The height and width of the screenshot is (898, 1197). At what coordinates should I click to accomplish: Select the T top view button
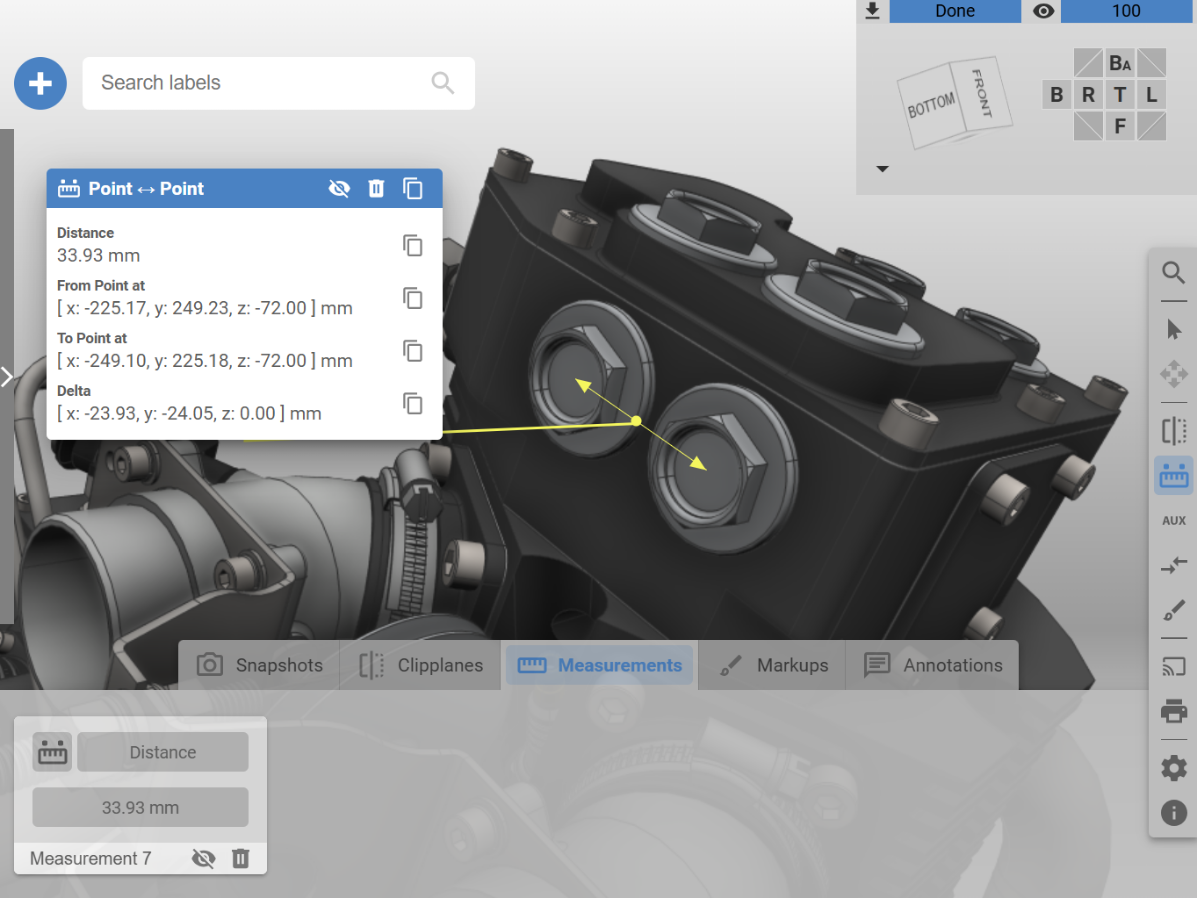coord(1119,95)
